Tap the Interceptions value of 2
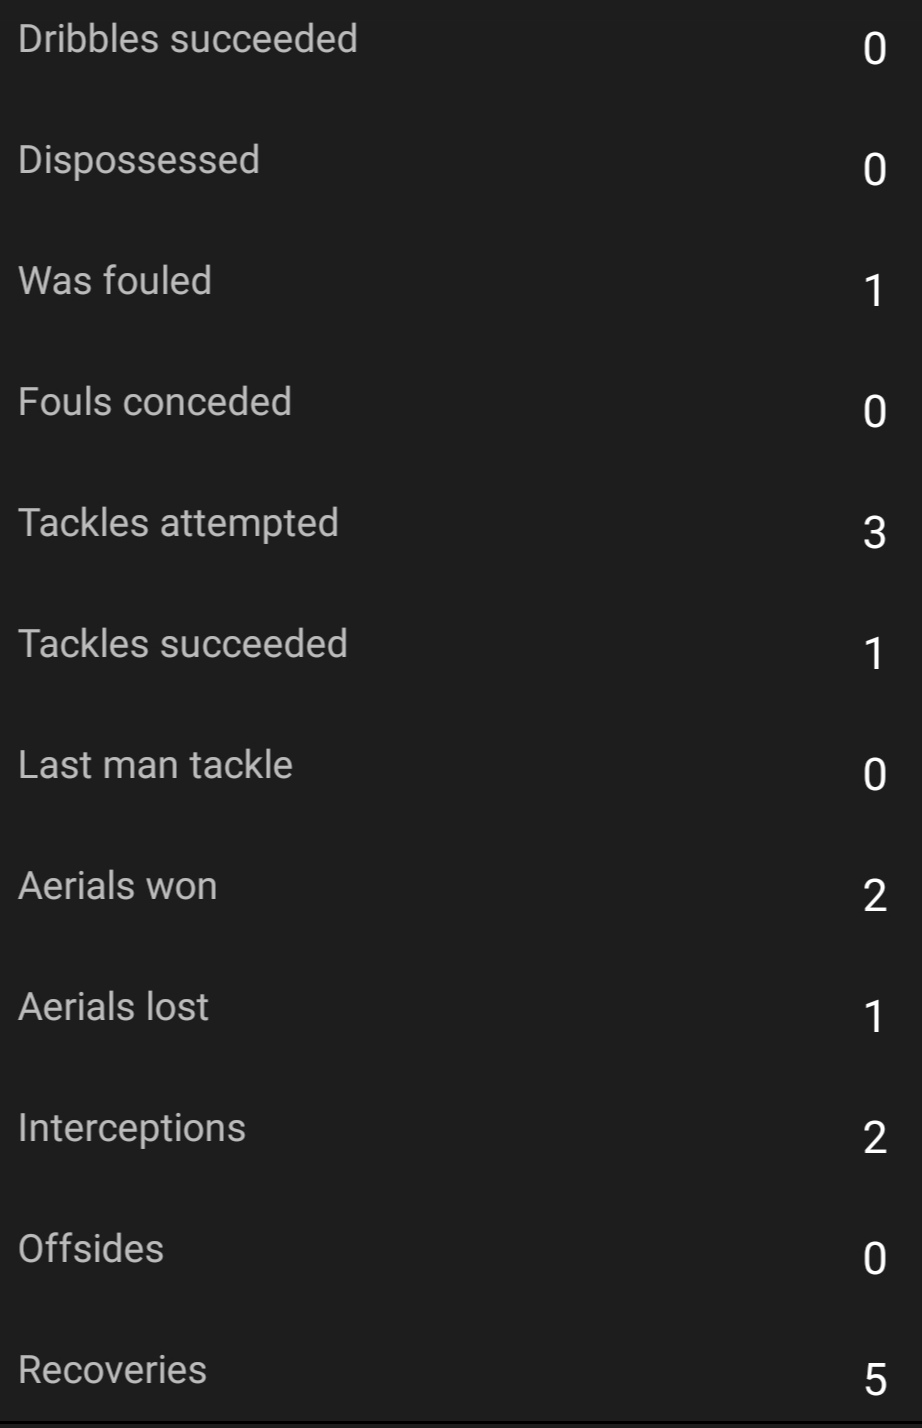Screen dimensions: 922x1428 875,1137
